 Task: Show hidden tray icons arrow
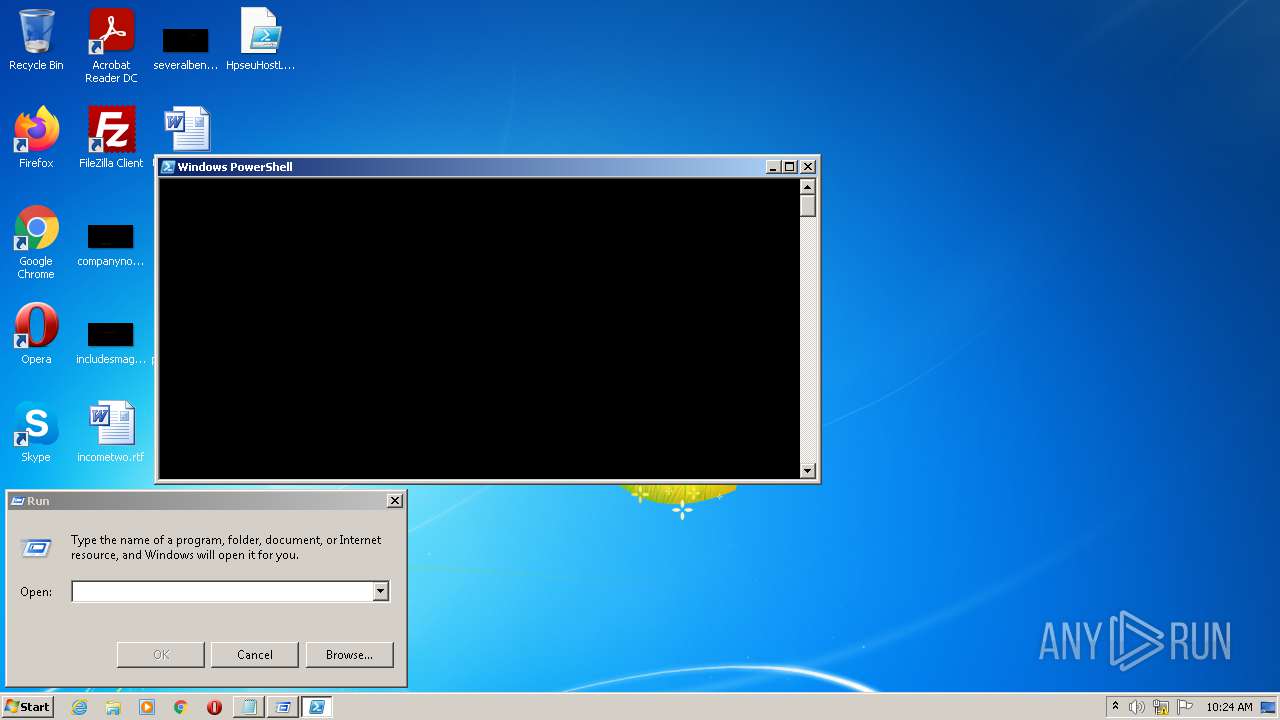[1115, 706]
